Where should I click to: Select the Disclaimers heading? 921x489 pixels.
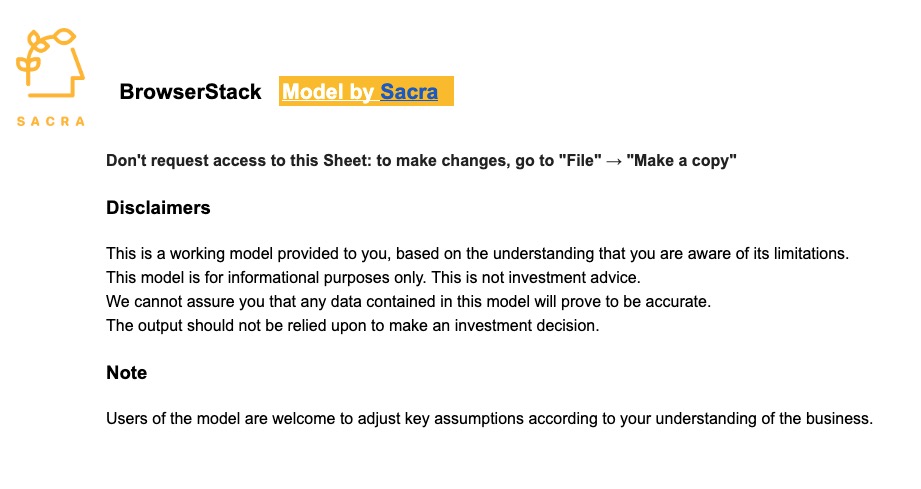pos(158,208)
